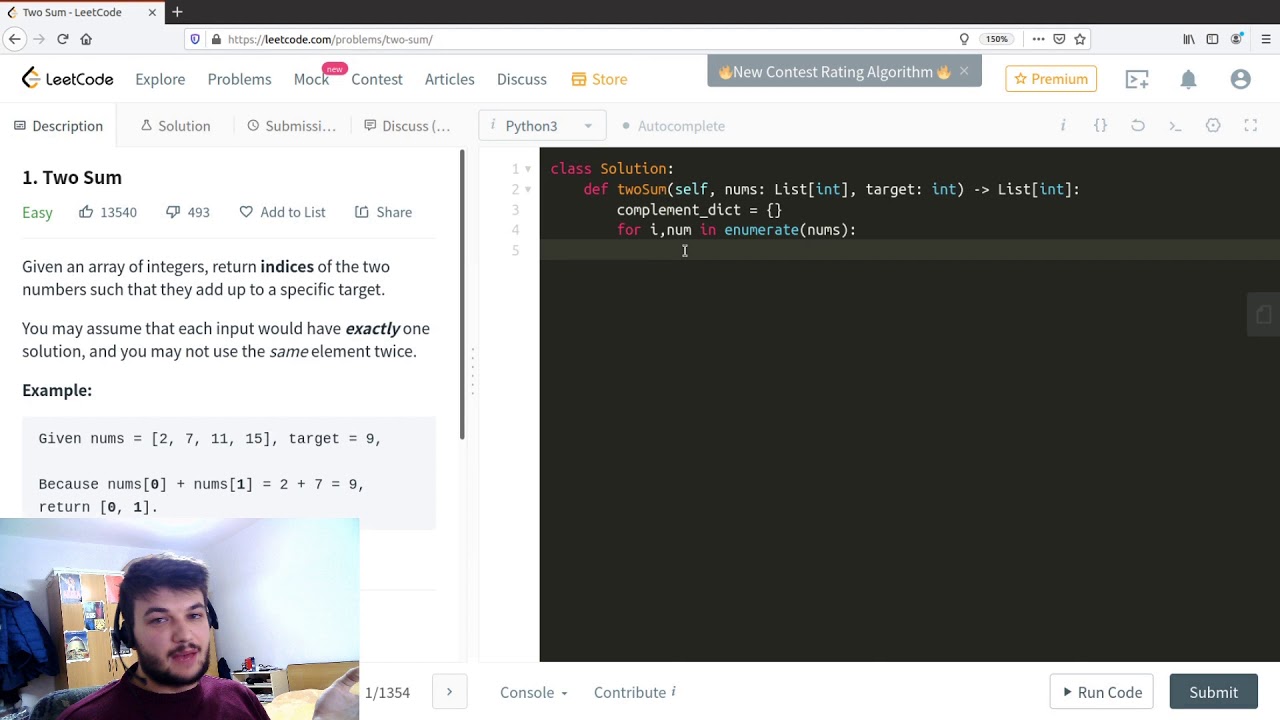The height and width of the screenshot is (720, 1280).
Task: Dismiss the New Contest Rating banner
Action: click(964, 71)
